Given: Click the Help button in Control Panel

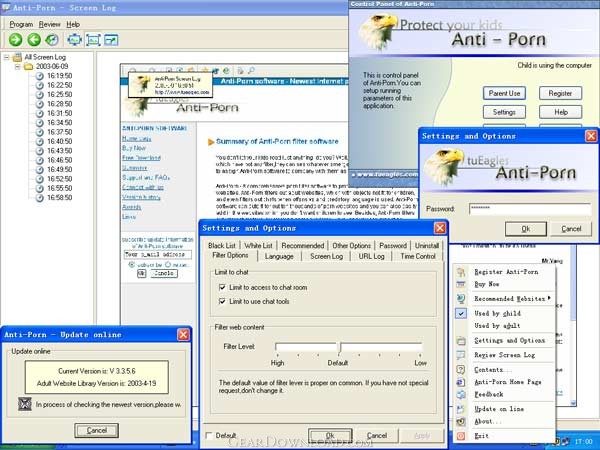Looking at the screenshot, I should [560, 112].
